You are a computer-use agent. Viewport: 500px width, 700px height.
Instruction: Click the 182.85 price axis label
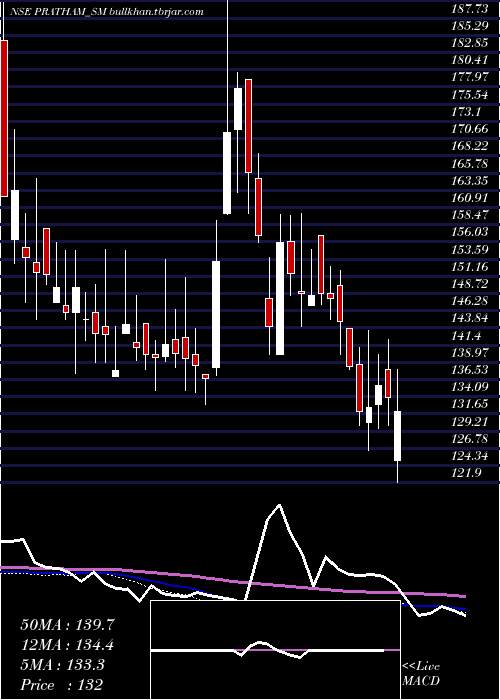[x=470, y=43]
